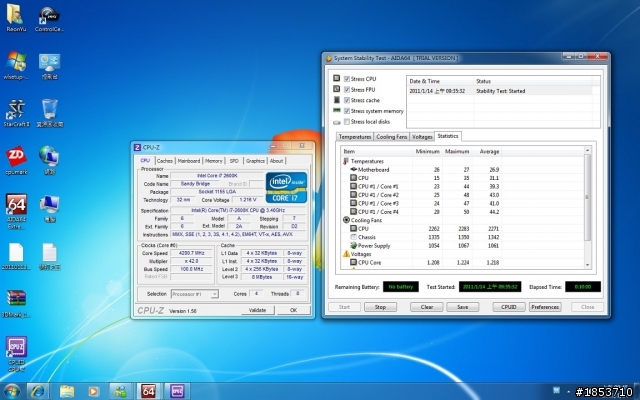Open the AIDA64 Extreme desktop shortcut

tap(16, 211)
